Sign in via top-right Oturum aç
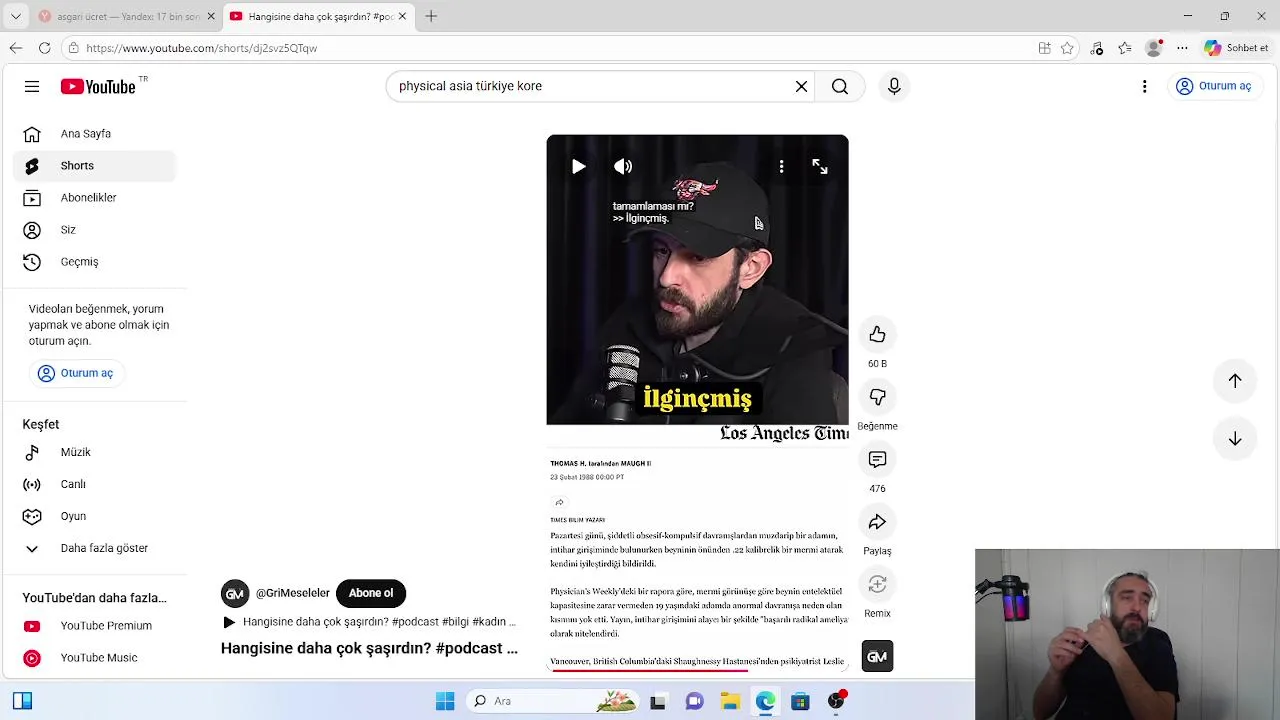1280x720 pixels. 1213,86
